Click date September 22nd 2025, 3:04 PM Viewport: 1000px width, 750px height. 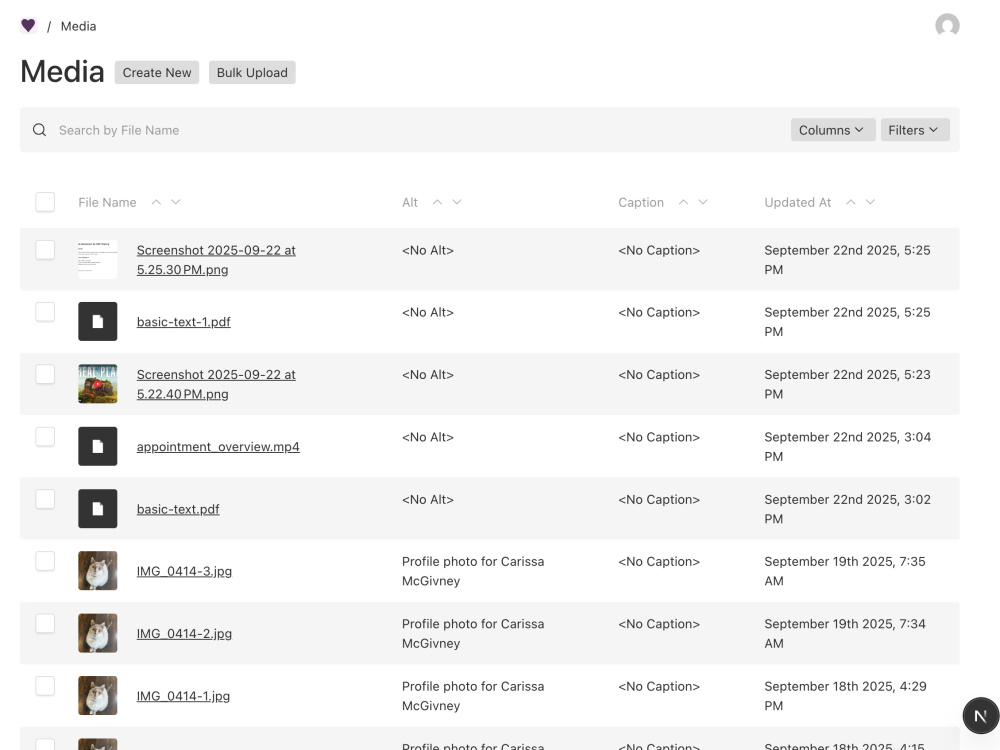click(848, 446)
